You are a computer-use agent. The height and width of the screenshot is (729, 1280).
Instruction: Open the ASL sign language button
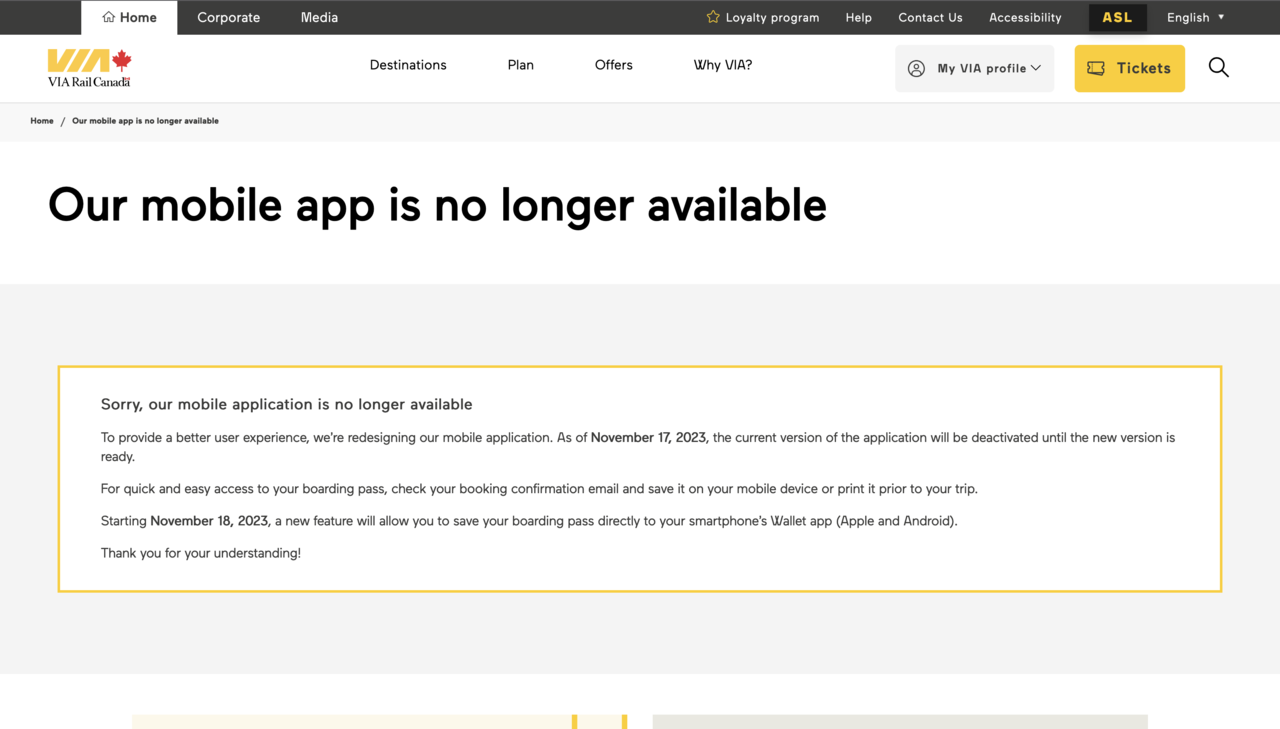click(x=1118, y=17)
